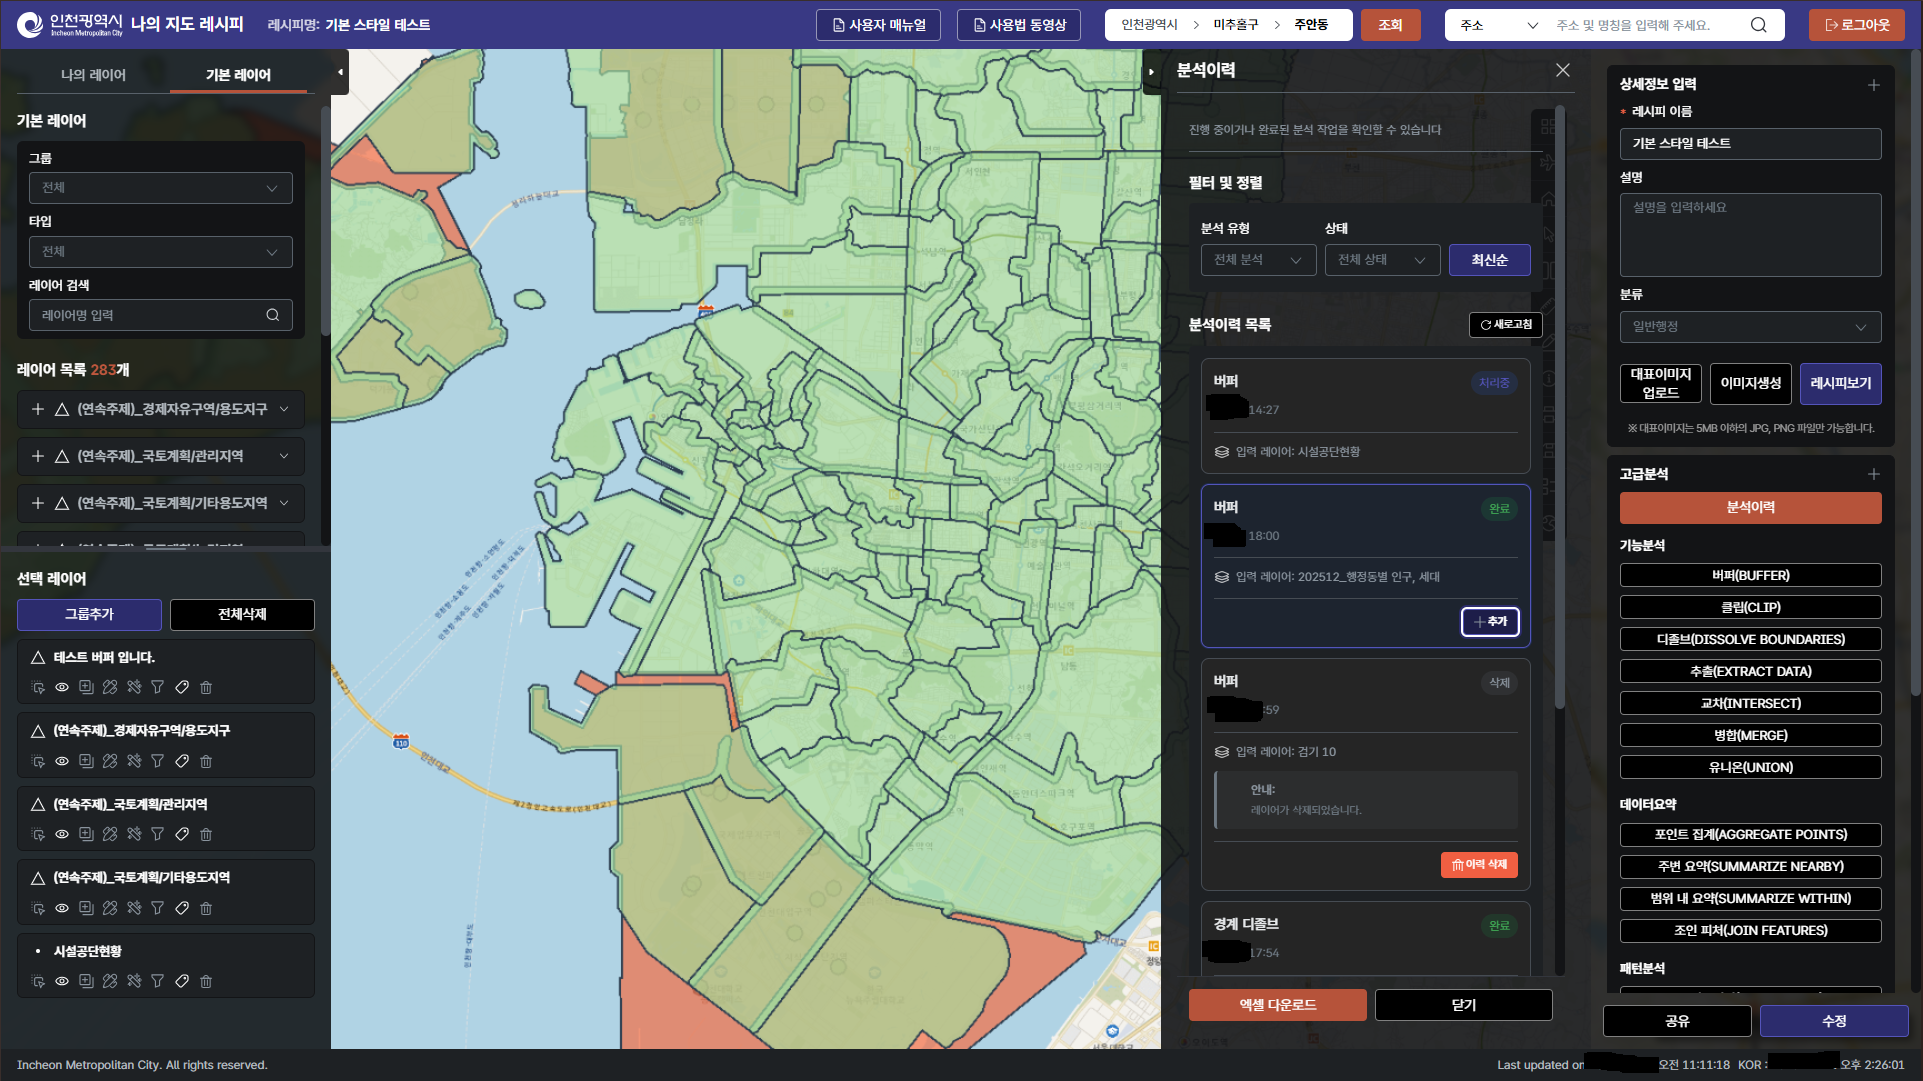Click the address search magnifier icon
The height and width of the screenshot is (1081, 1923).
1758,25
